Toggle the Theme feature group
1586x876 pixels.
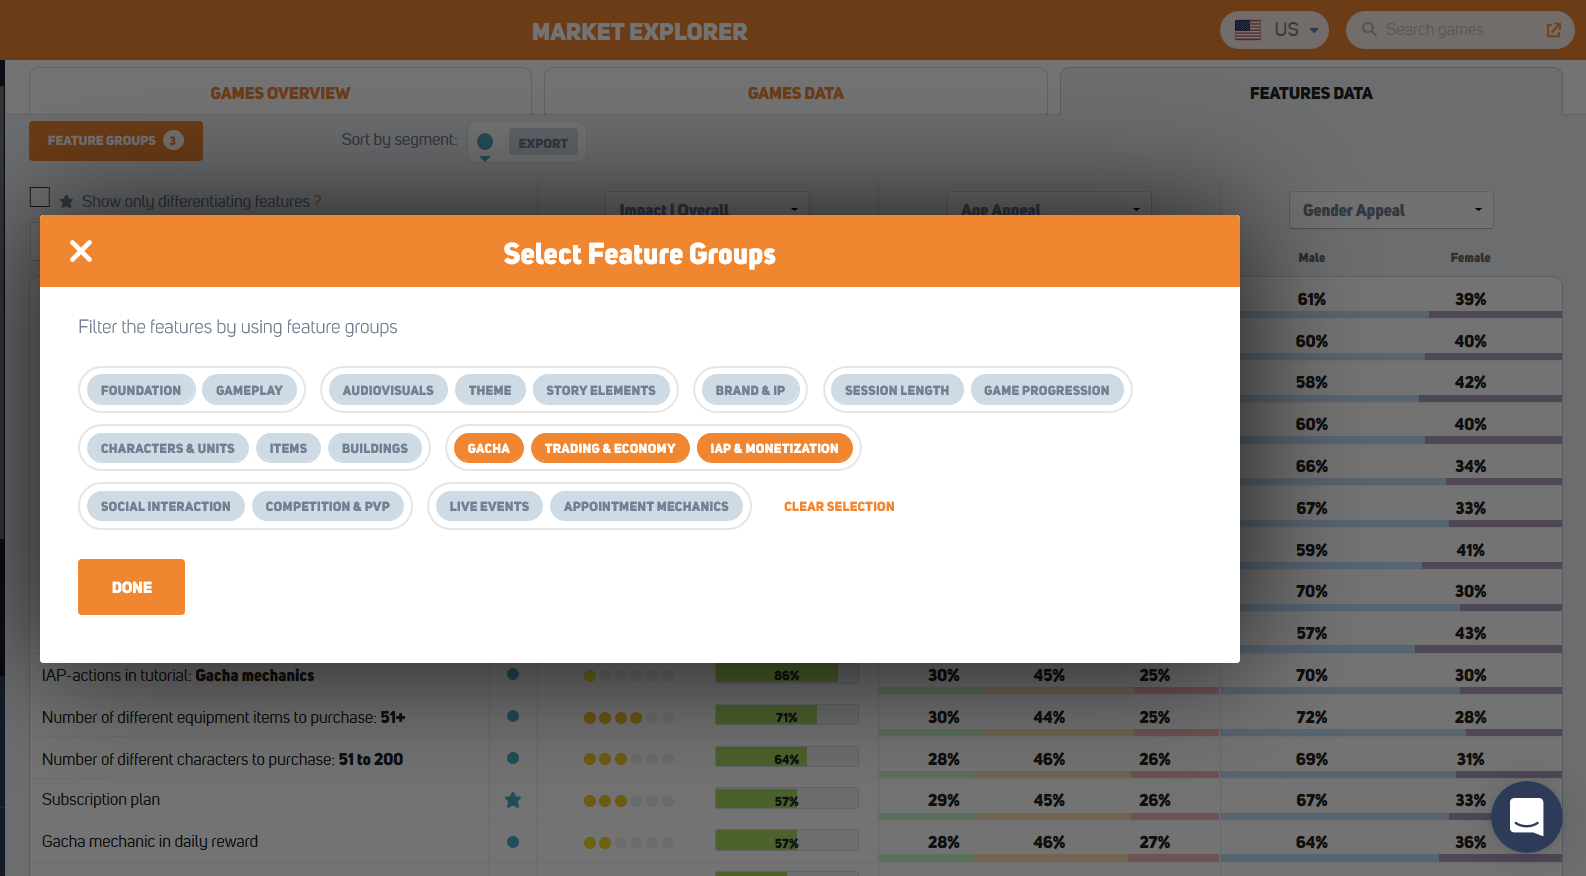[490, 390]
